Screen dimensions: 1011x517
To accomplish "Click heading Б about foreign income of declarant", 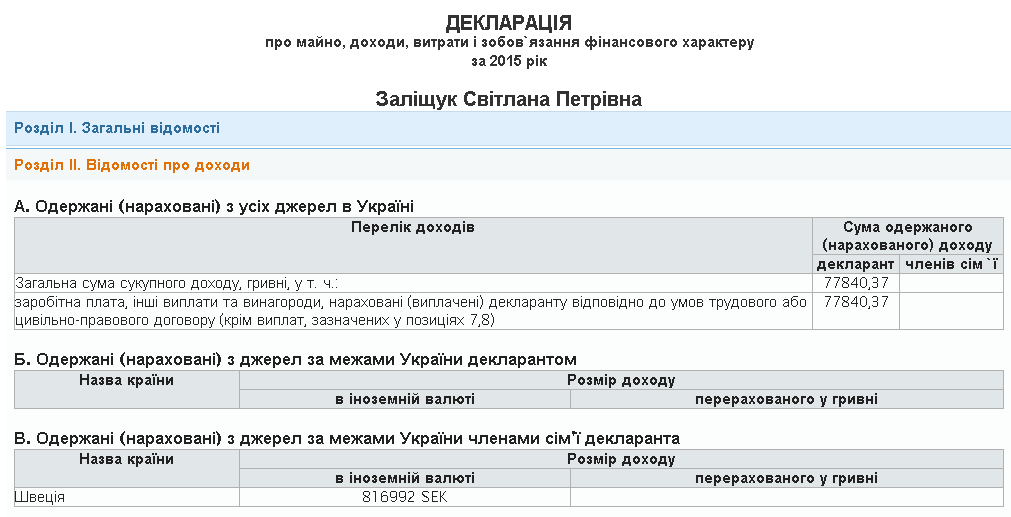I will pyautogui.click(x=295, y=359).
